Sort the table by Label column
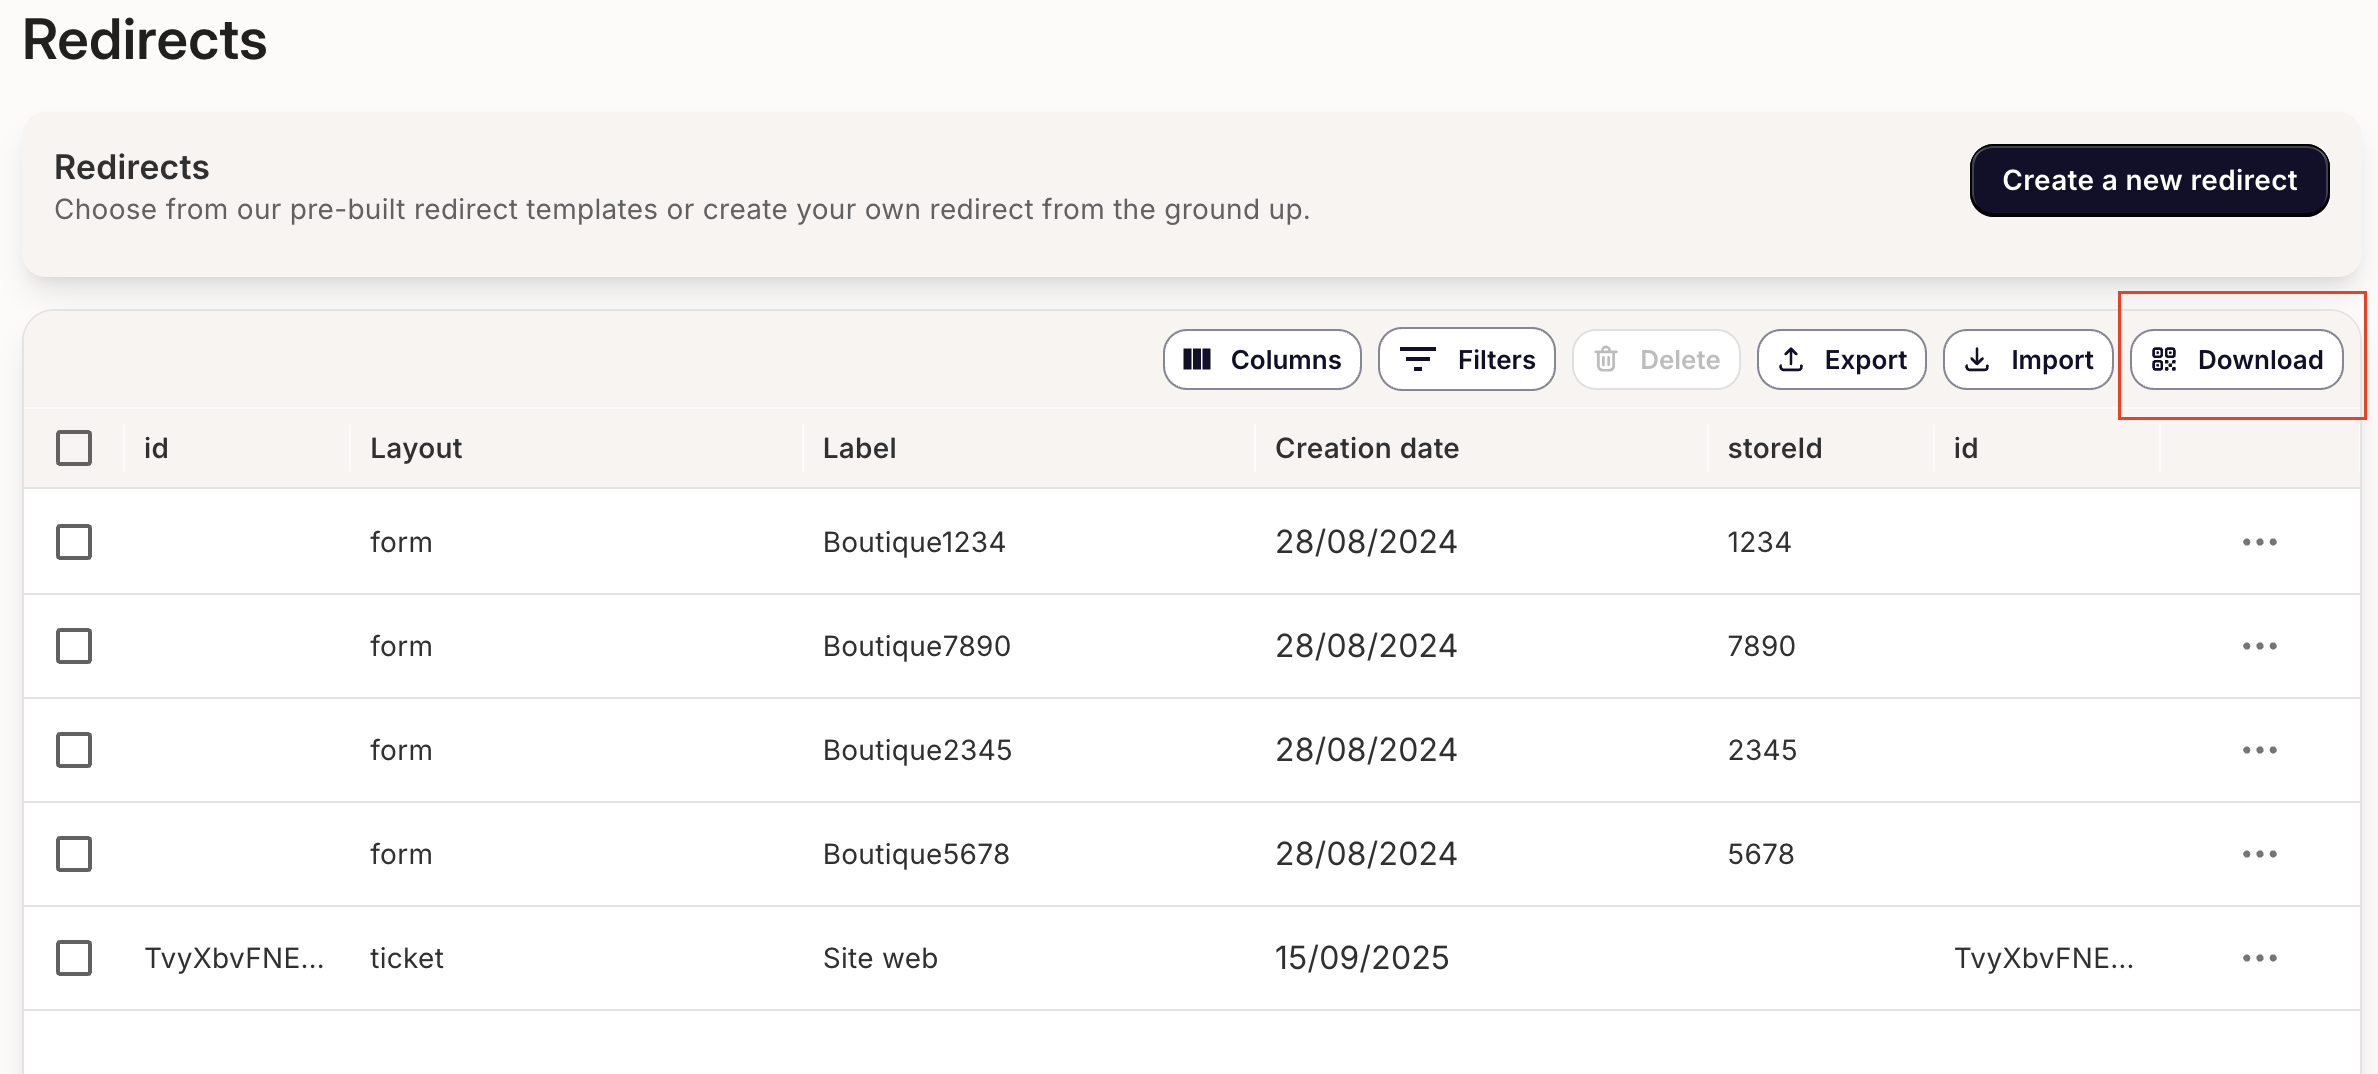The height and width of the screenshot is (1074, 2378). point(859,447)
